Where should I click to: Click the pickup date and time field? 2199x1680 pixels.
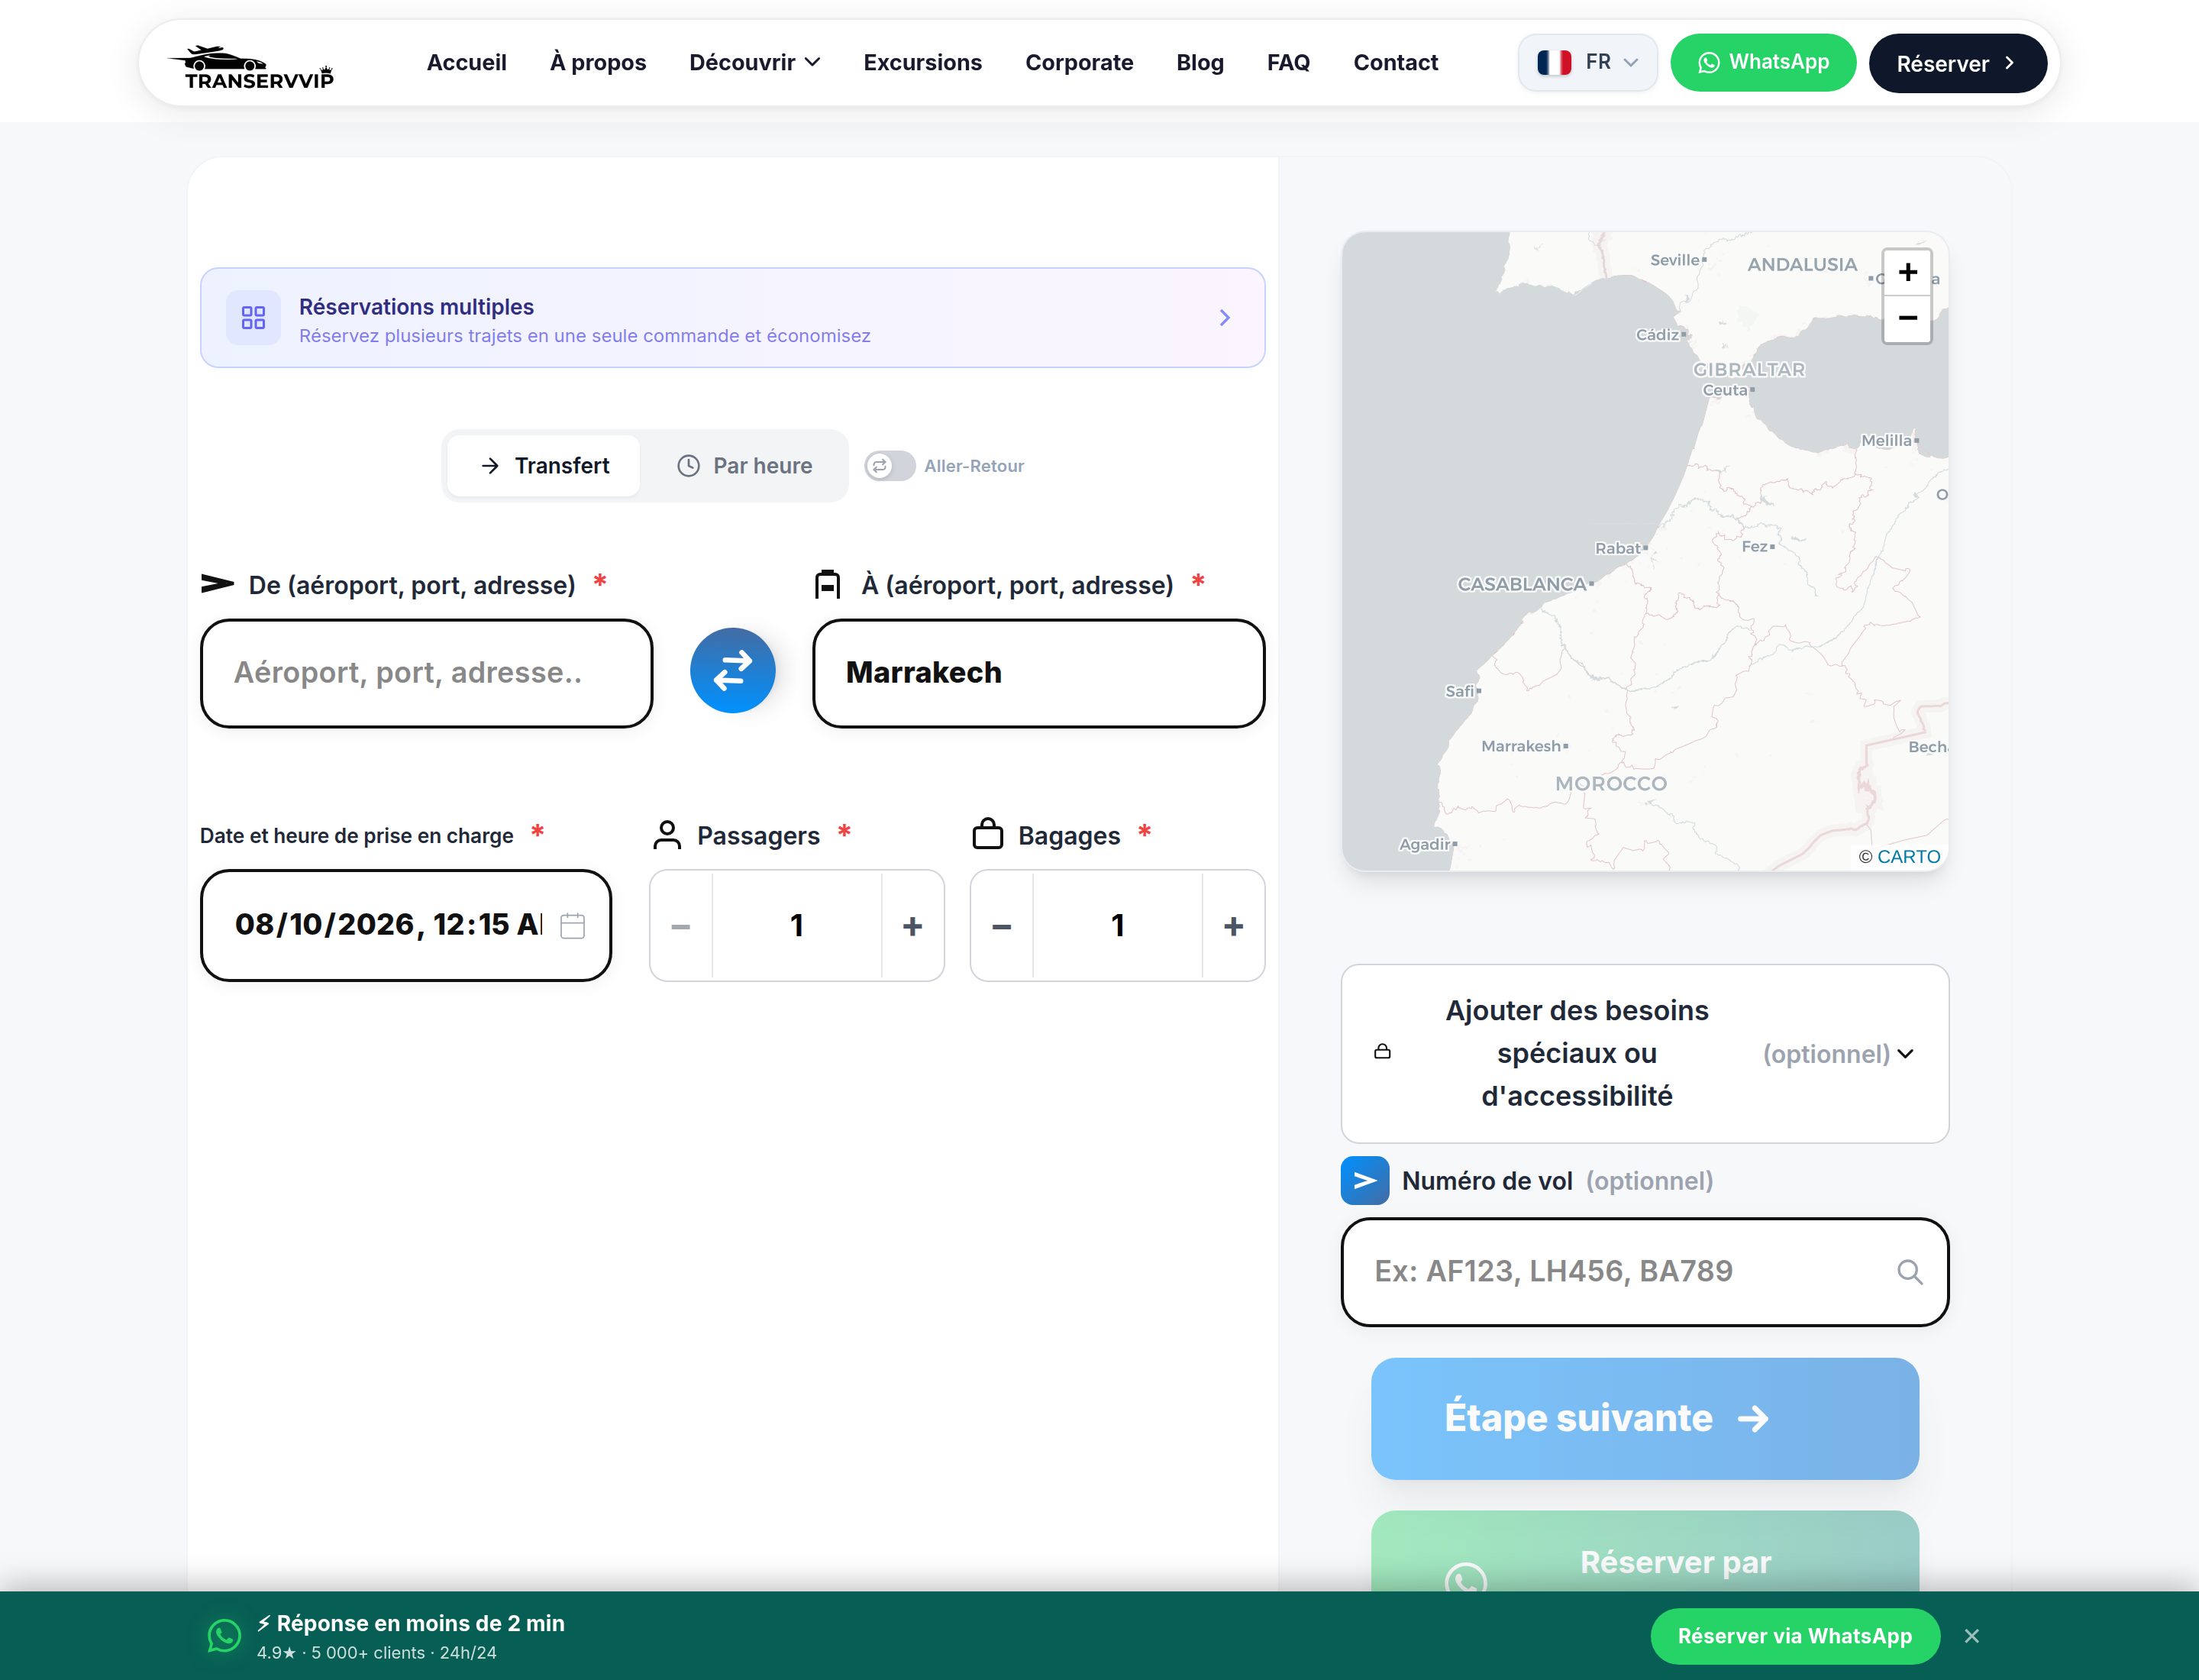pos(406,926)
